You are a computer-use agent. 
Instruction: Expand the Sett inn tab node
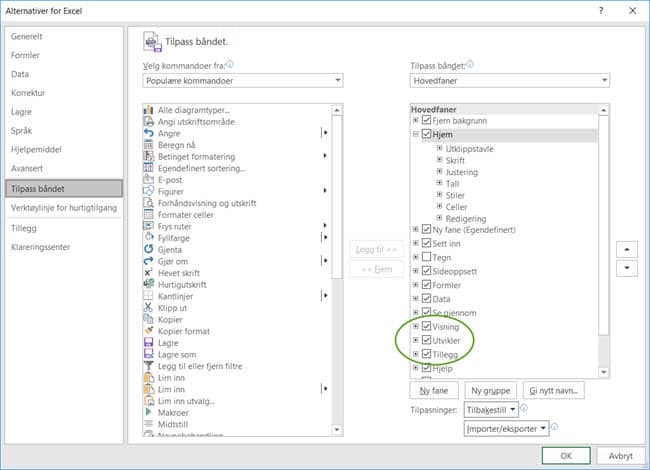[416, 243]
